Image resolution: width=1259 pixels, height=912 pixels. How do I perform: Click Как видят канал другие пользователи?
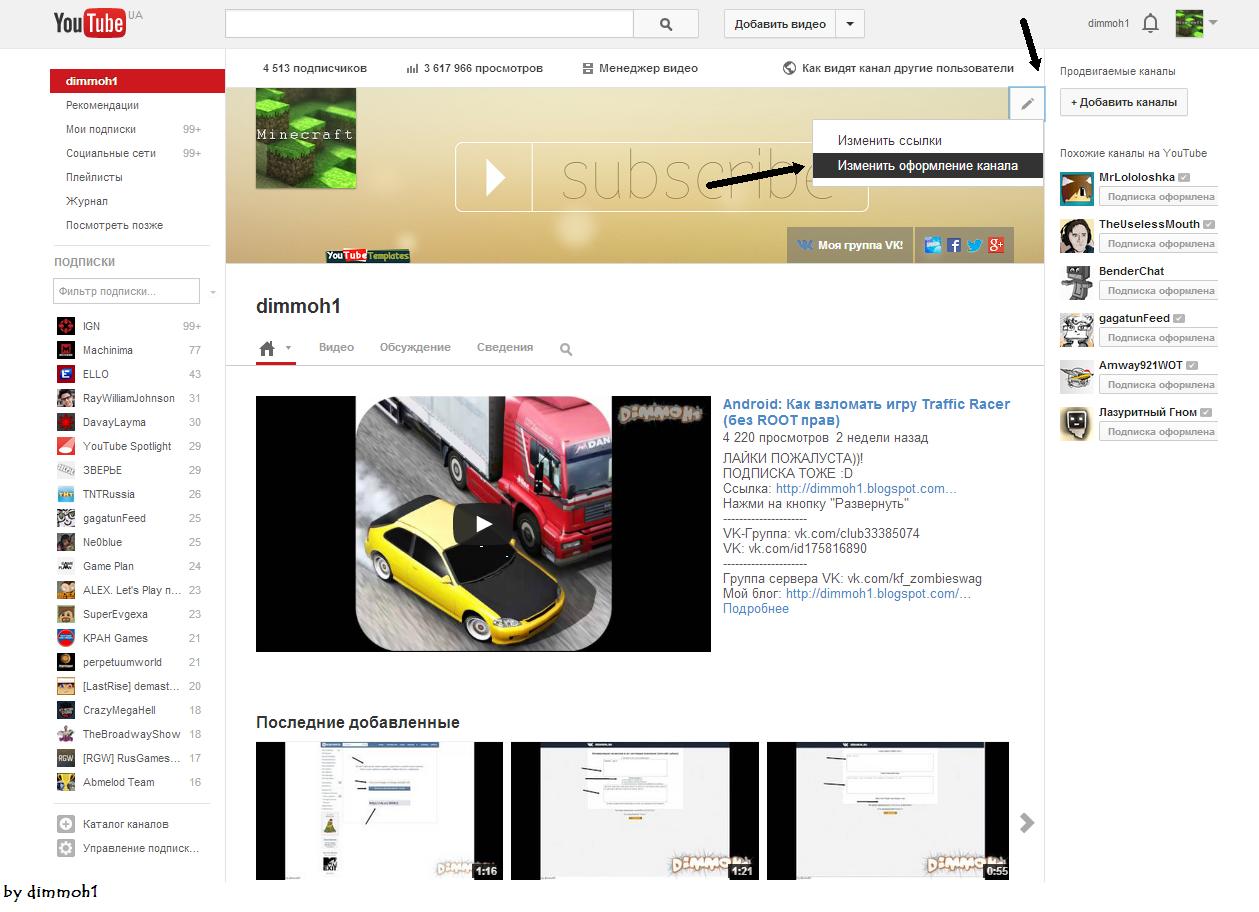(898, 68)
